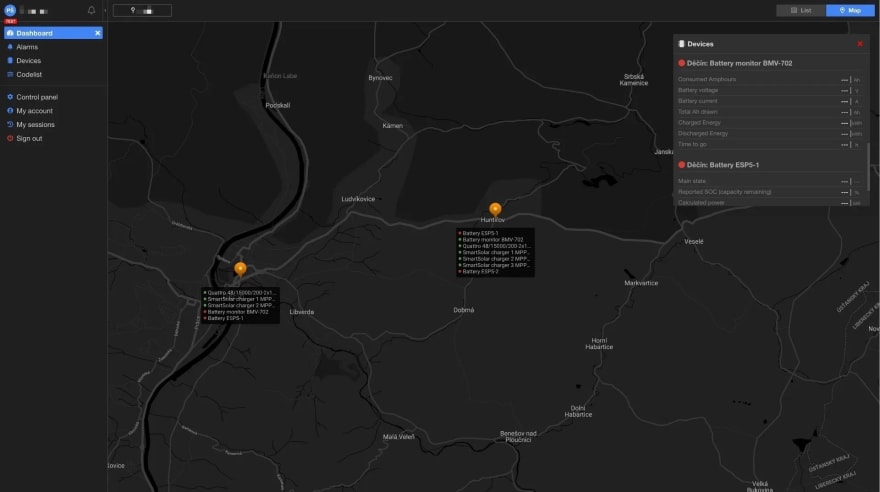Collapse the sidebar with the small arrow
Viewport: 880px width, 492px height.
tap(105, 10)
